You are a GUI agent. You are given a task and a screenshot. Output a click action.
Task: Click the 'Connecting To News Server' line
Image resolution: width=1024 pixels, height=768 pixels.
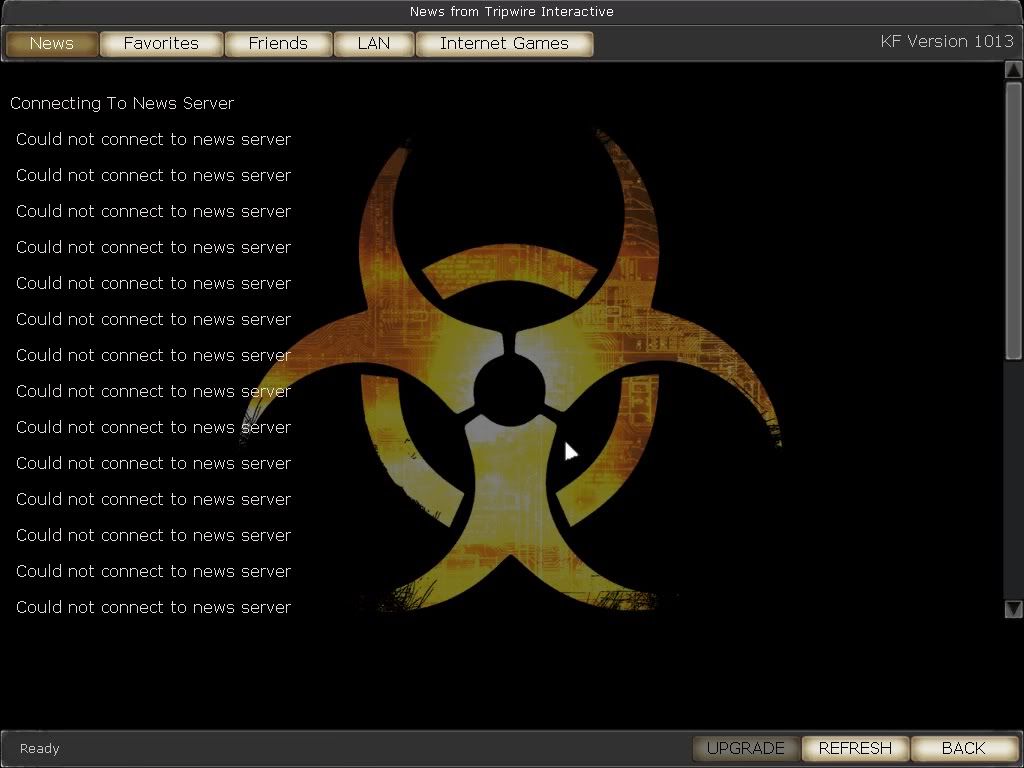pyautogui.click(x=122, y=103)
